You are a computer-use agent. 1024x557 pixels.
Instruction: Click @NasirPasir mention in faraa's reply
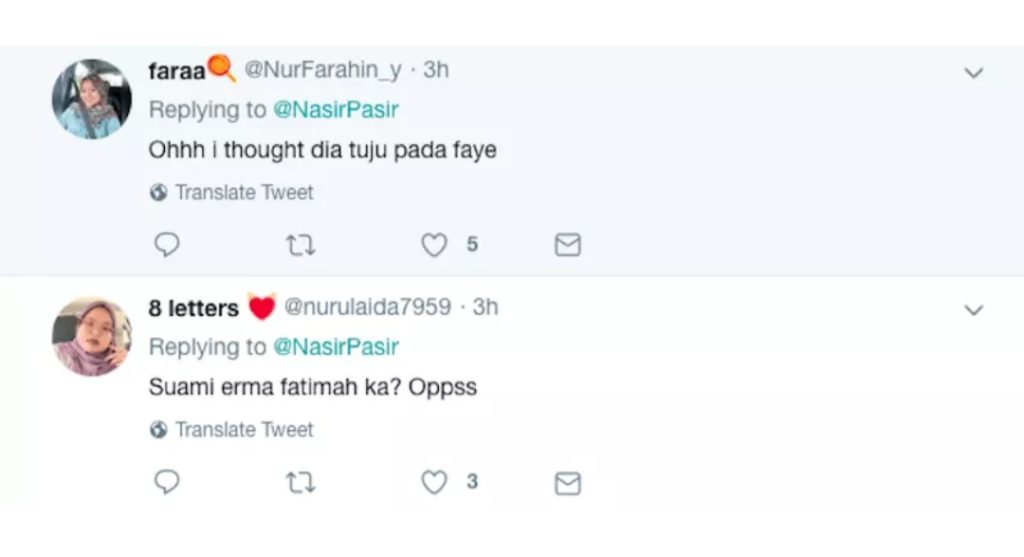click(x=335, y=109)
